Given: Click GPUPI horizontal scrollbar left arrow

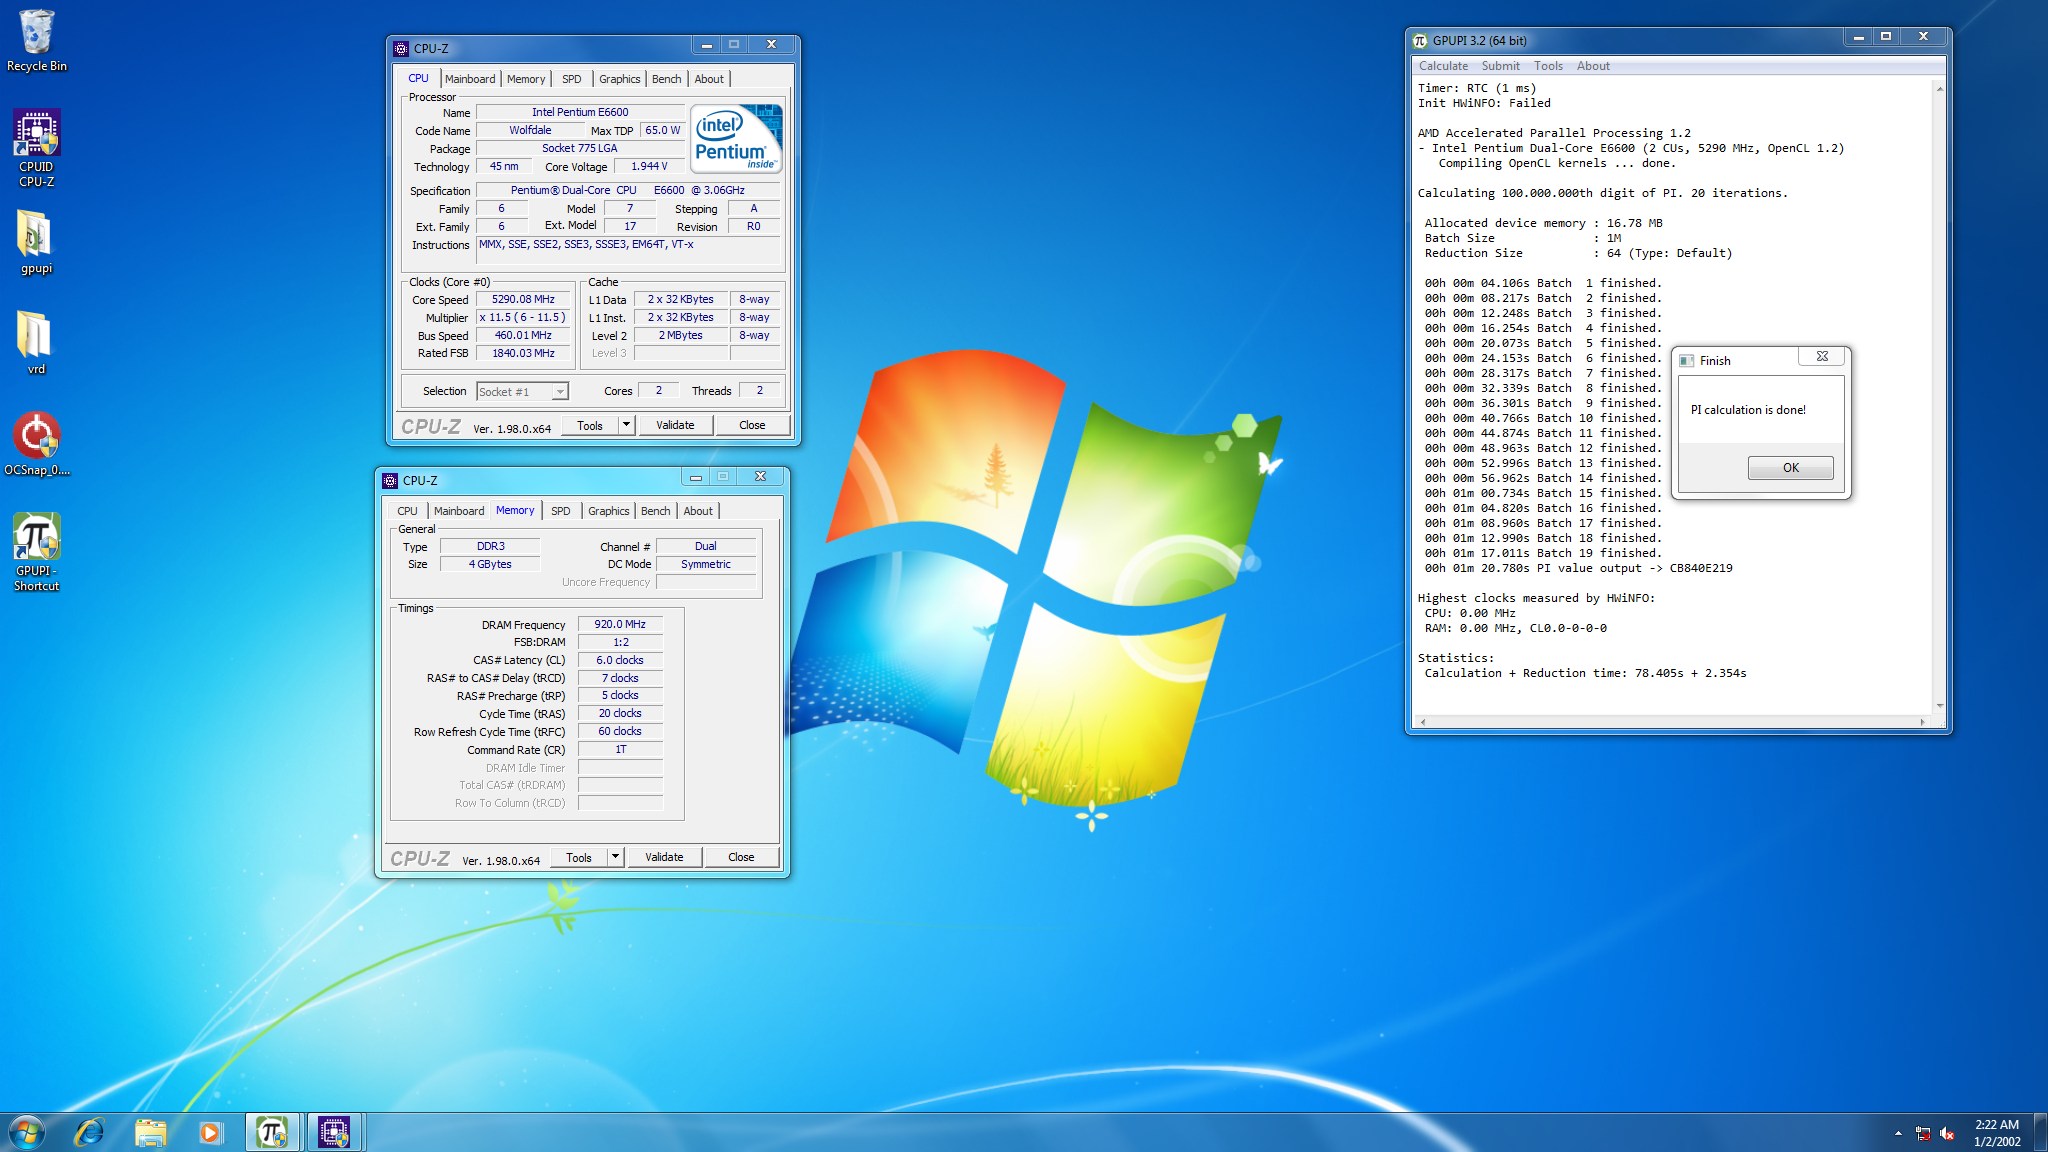Looking at the screenshot, I should pos(1422,721).
